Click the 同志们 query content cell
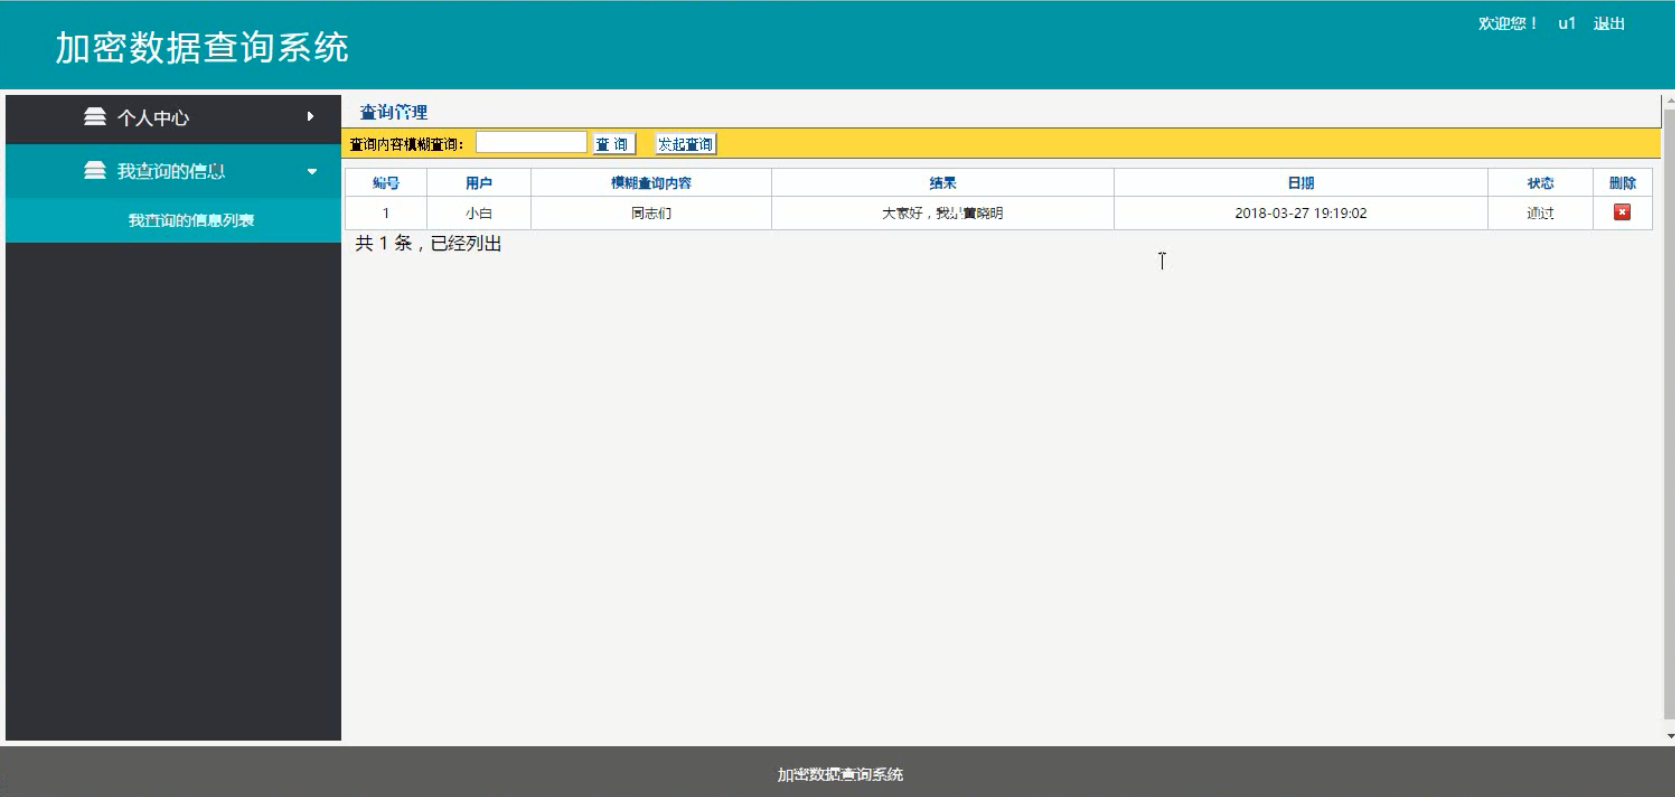Screen dimensions: 1675x797 coord(651,213)
